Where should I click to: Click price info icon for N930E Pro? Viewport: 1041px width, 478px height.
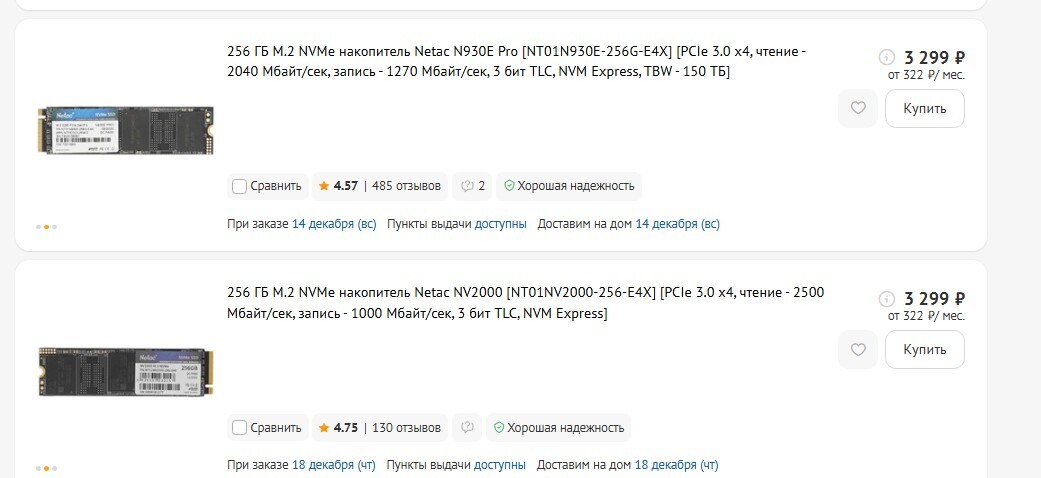point(885,57)
